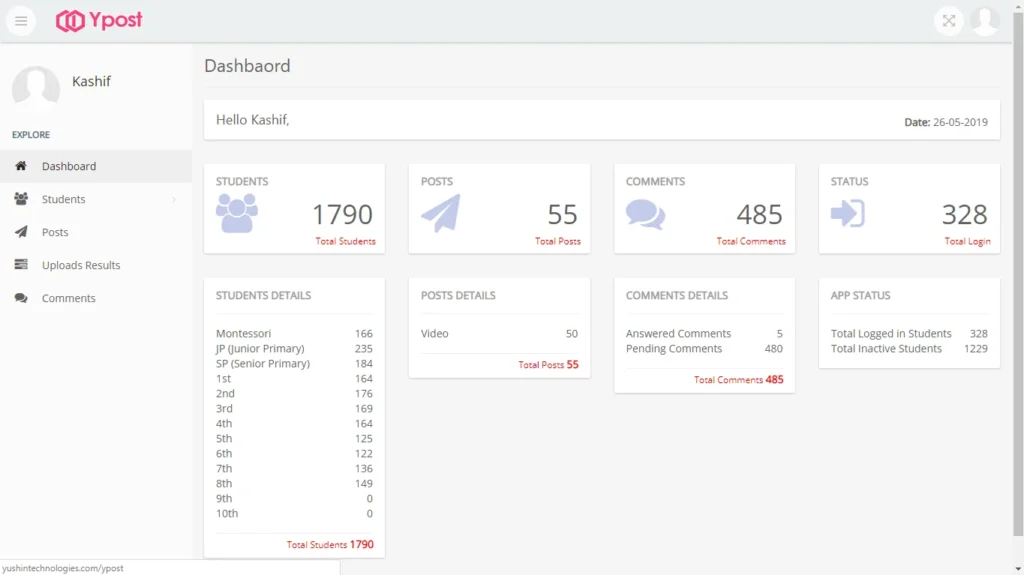Image resolution: width=1024 pixels, height=575 pixels.
Task: Expand the Students submenu chevron
Action: (174, 199)
